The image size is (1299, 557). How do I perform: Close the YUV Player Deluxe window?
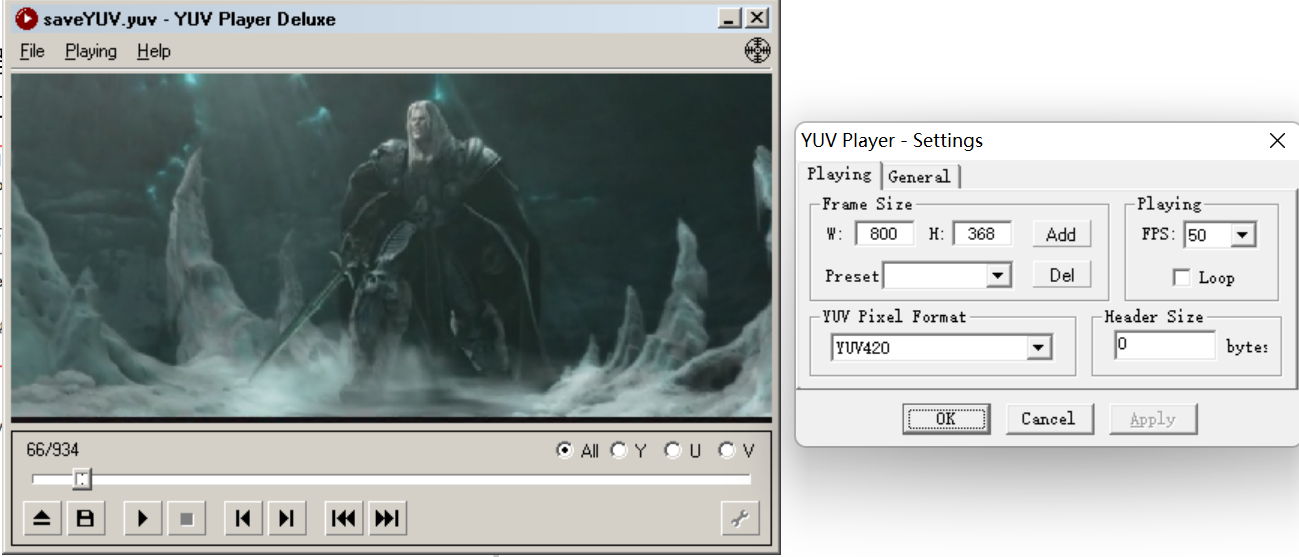tap(758, 18)
